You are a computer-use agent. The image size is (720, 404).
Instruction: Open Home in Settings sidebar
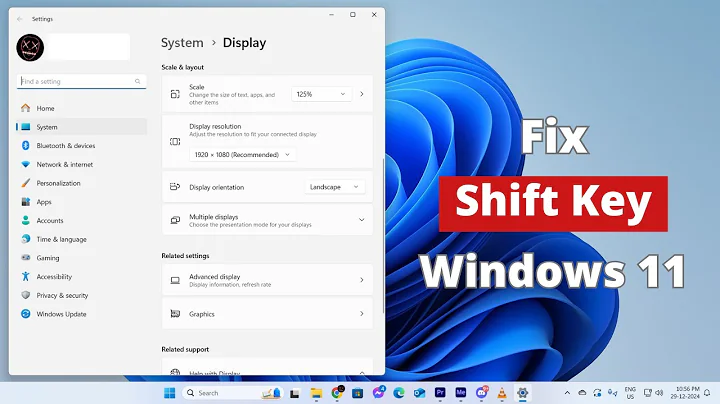click(81, 108)
